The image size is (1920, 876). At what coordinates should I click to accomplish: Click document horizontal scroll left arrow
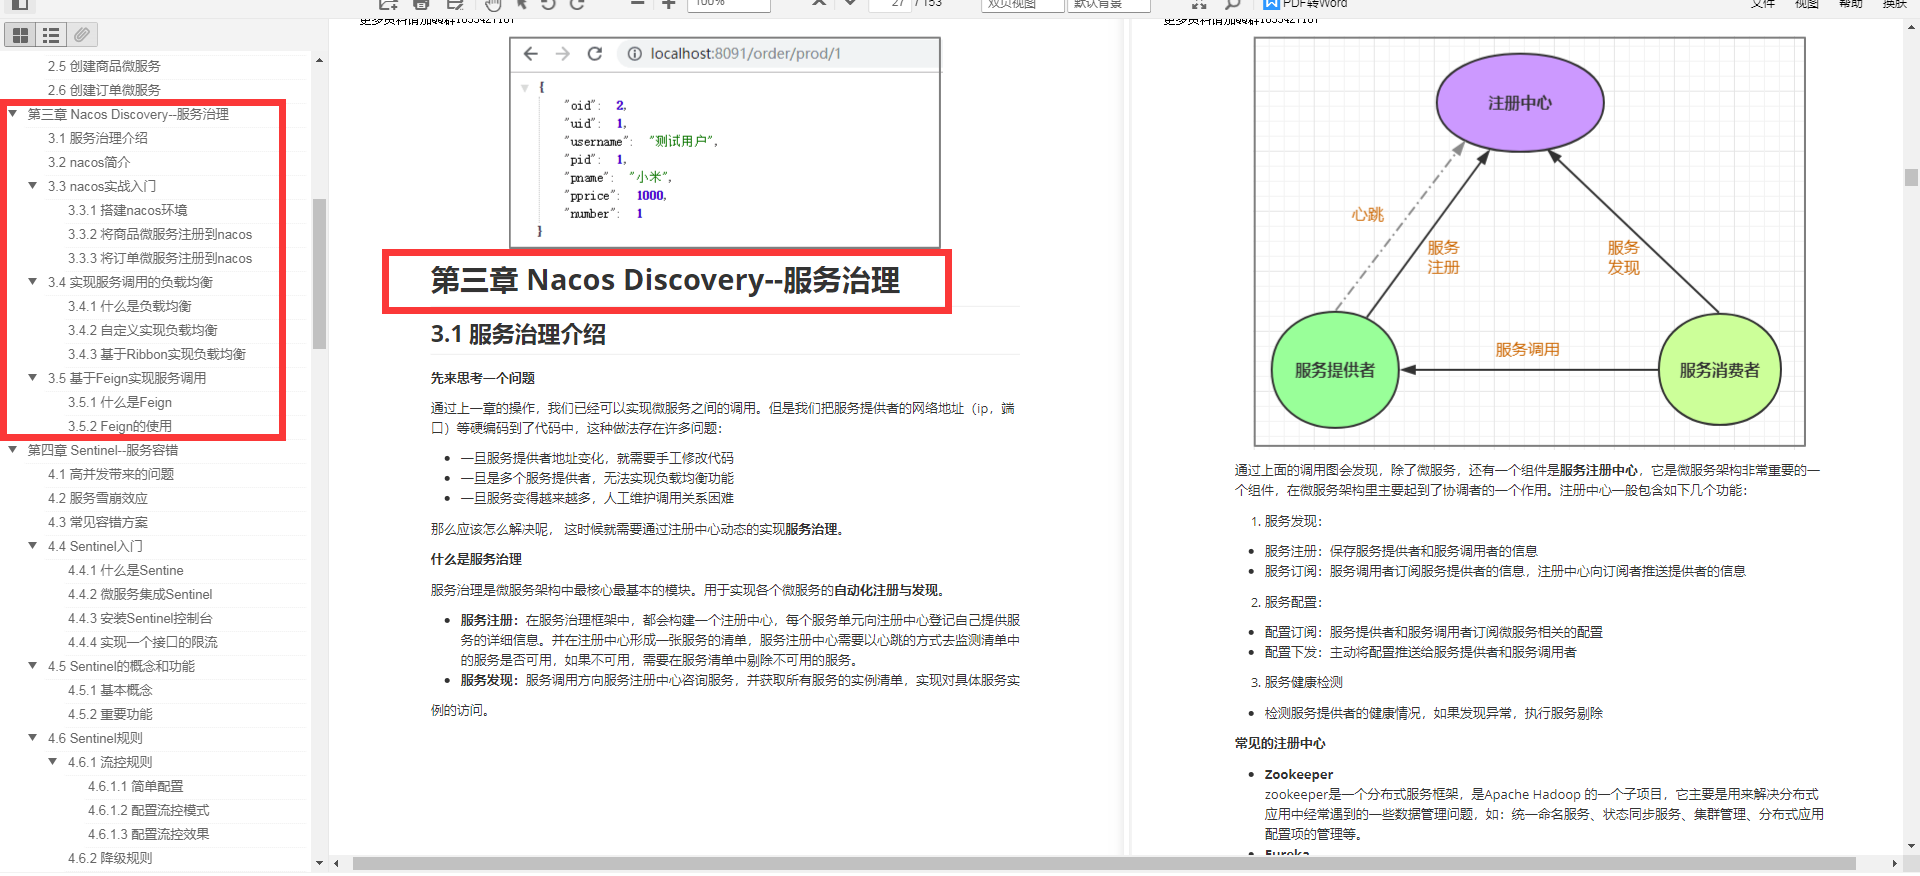(x=337, y=863)
